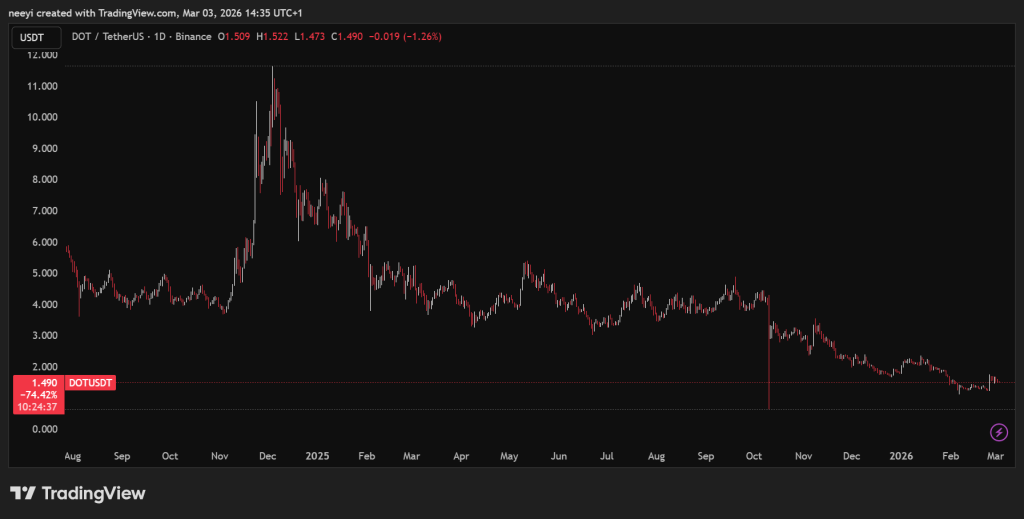This screenshot has height=519, width=1024.
Task: Click the -74.42% label on price axis
Action: click(37, 395)
